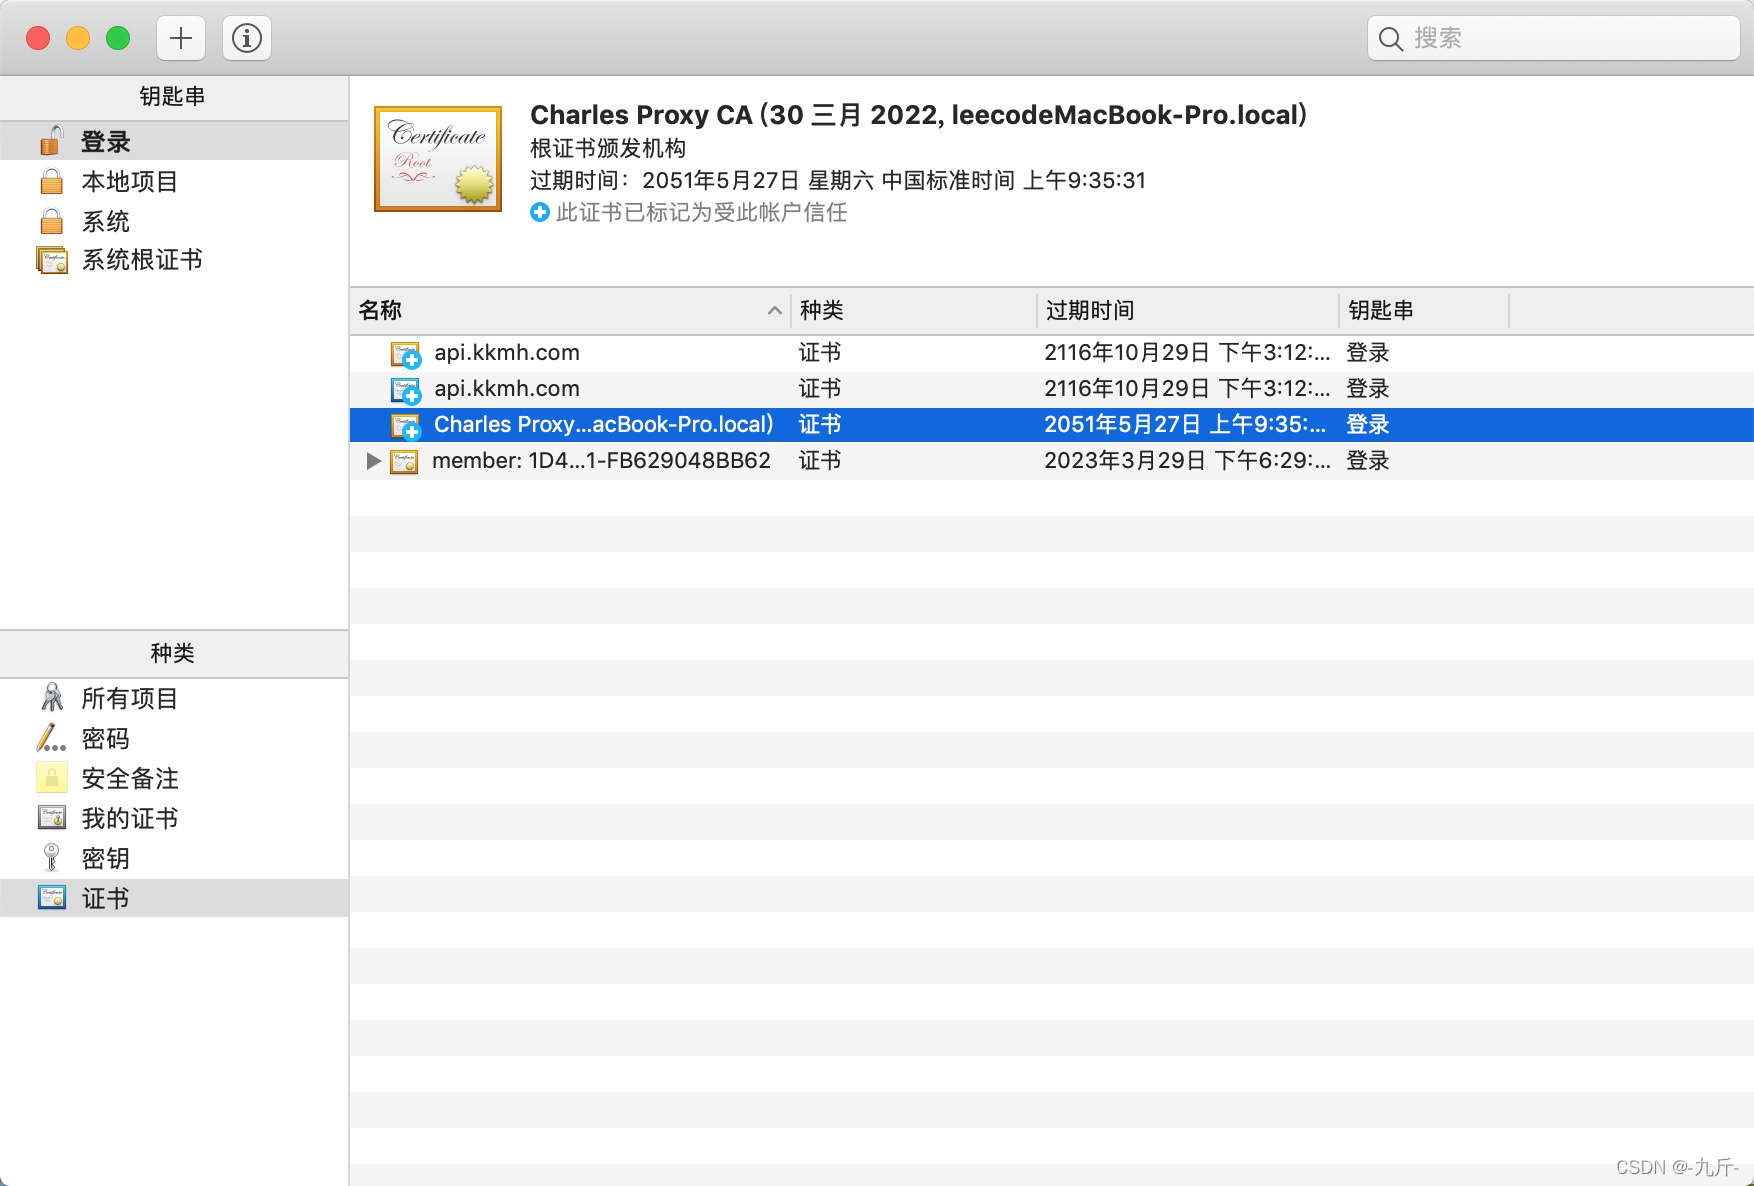Close the Keychain Access window
The width and height of the screenshot is (1754, 1186).
point(38,38)
